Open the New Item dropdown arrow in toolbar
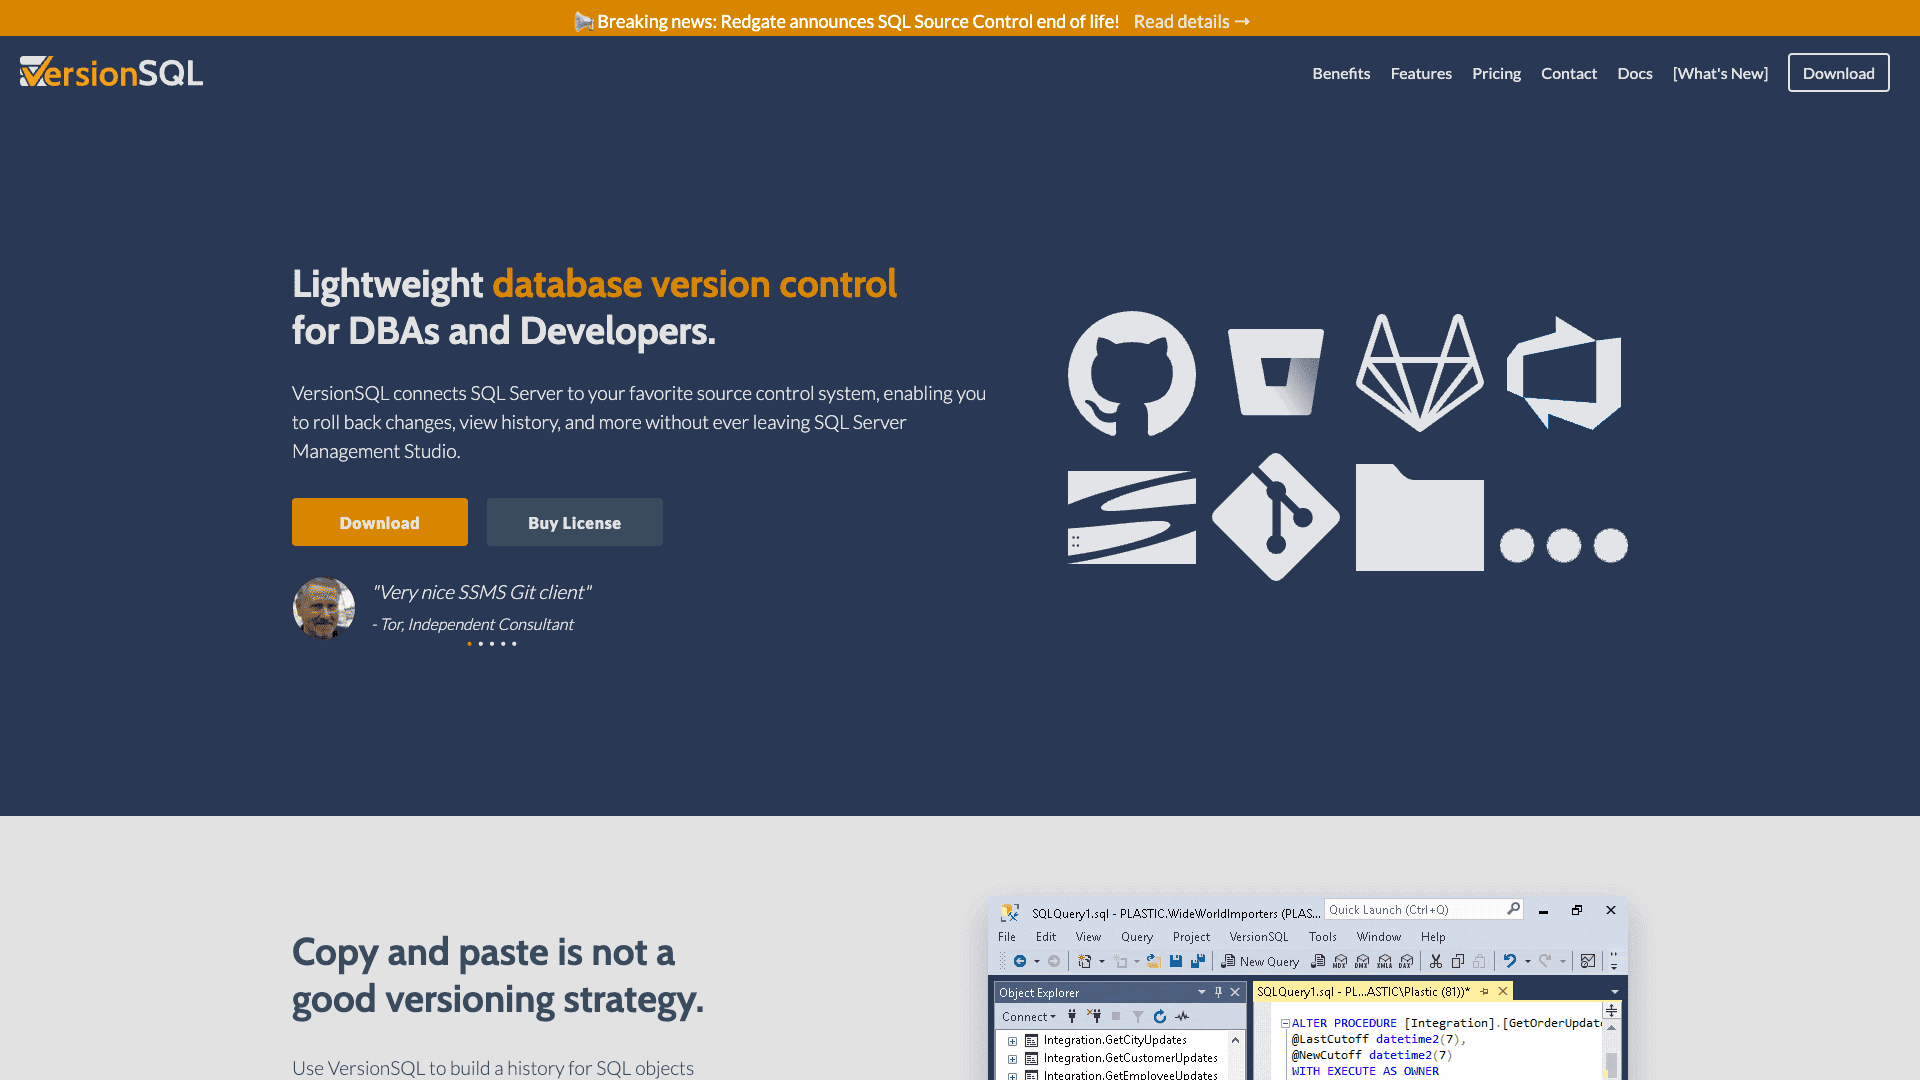This screenshot has height=1080, width=1920. (x=1102, y=962)
